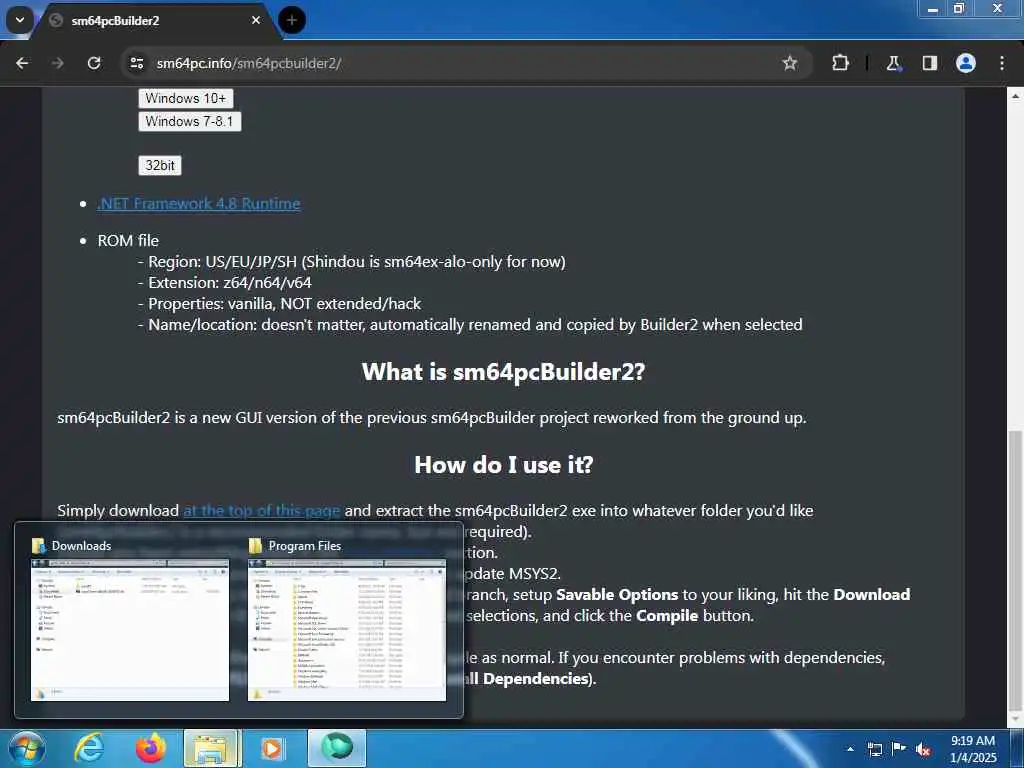Click the 'Extension: z64/n64/v64' line
The height and width of the screenshot is (768, 1024).
225,283
